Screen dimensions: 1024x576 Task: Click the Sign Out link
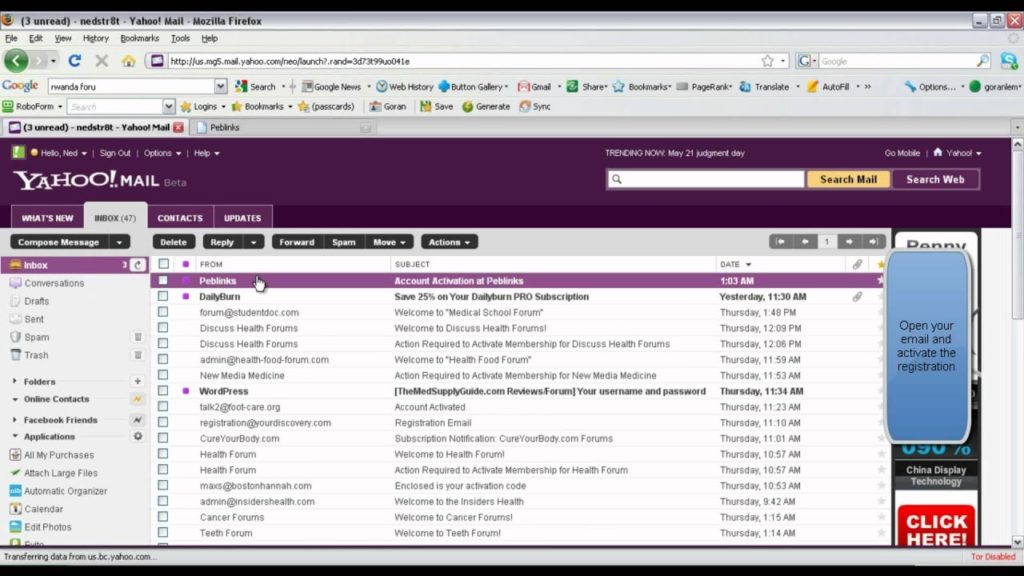point(115,153)
